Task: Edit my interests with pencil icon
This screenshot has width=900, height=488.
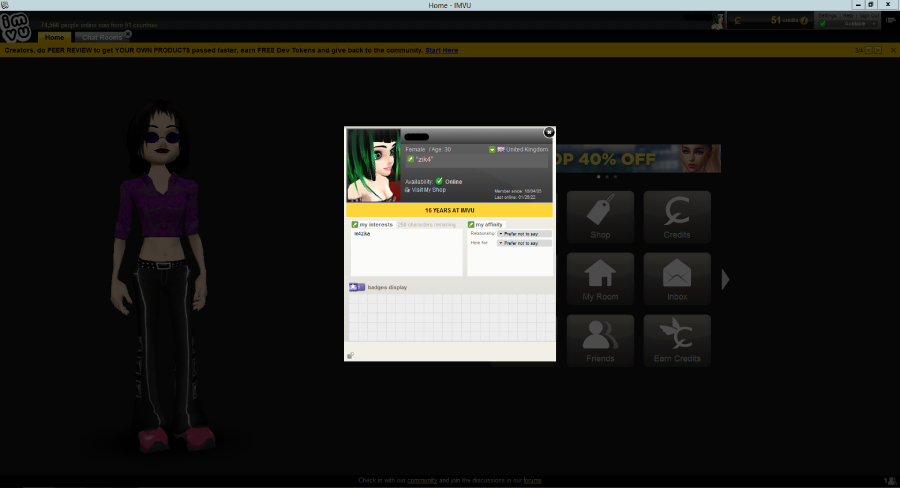Action: coord(355,224)
